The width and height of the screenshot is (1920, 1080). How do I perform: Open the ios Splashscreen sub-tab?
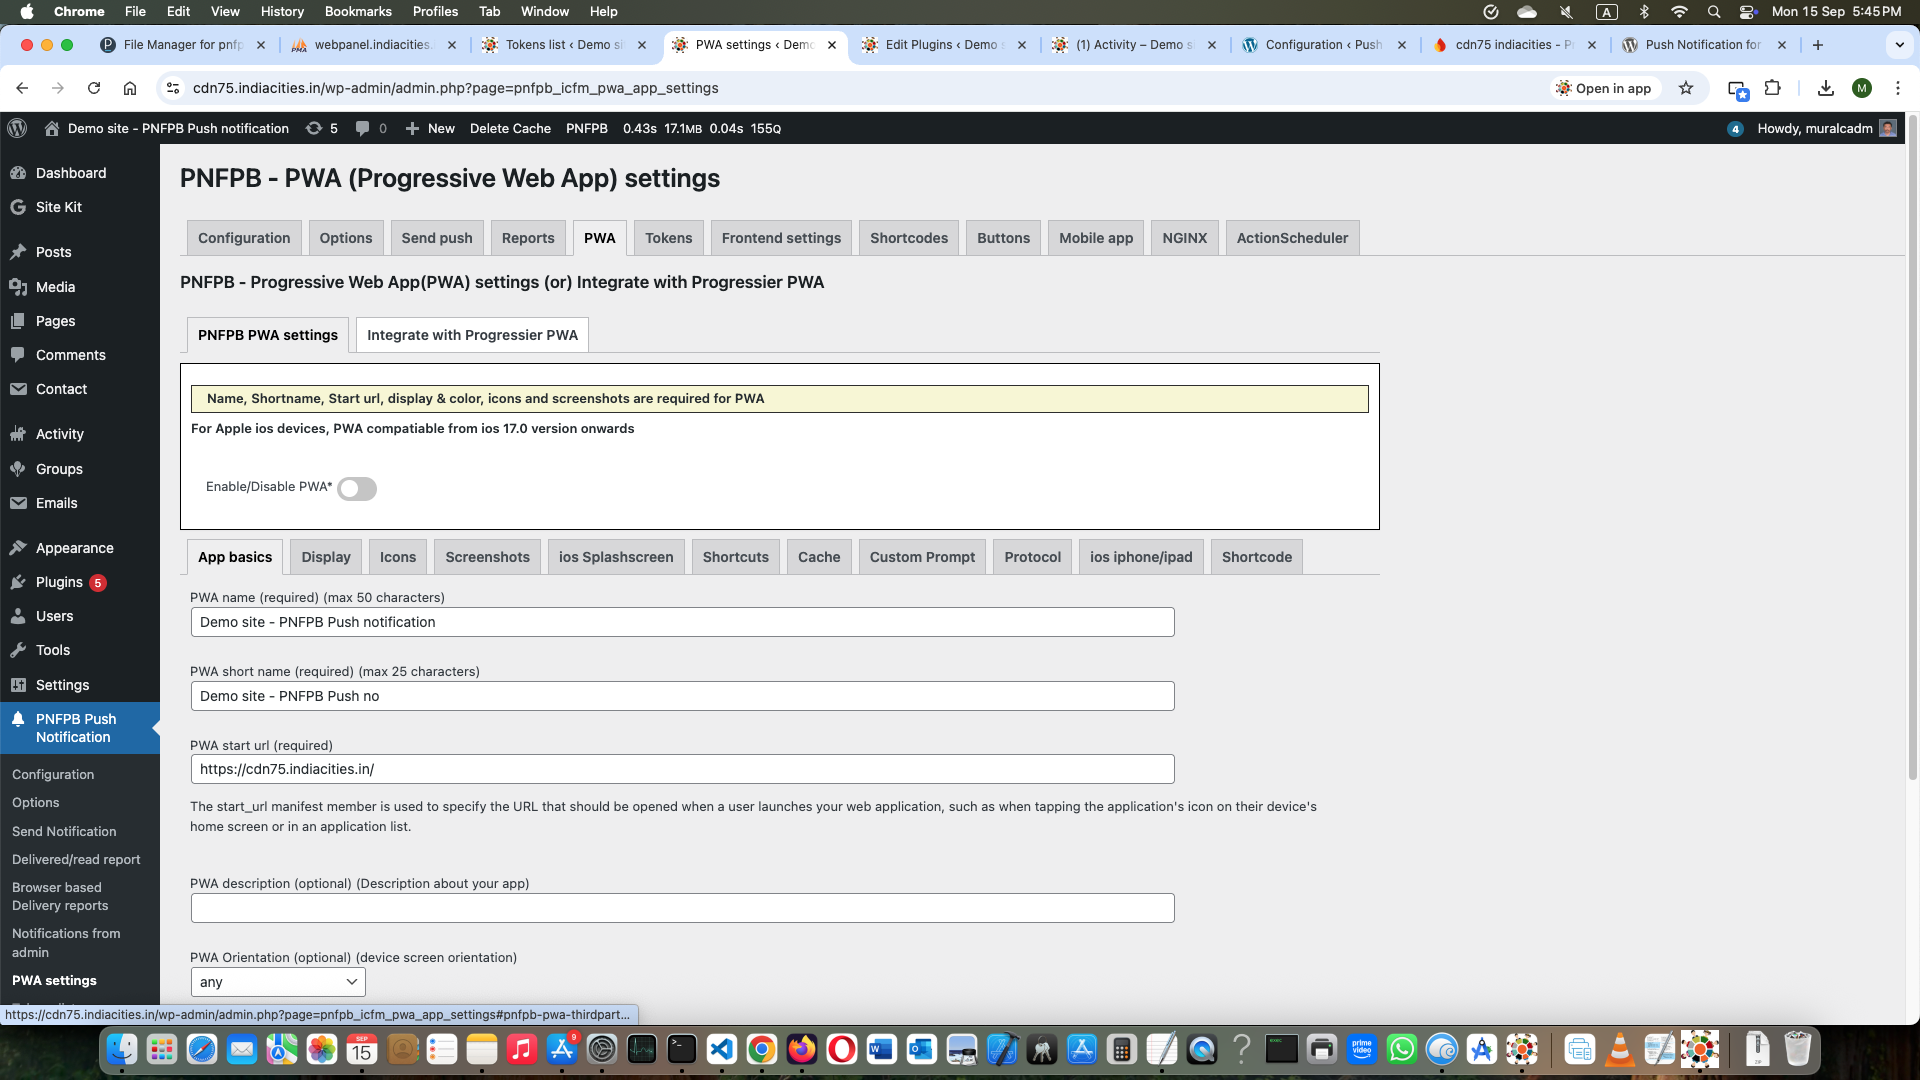click(616, 557)
